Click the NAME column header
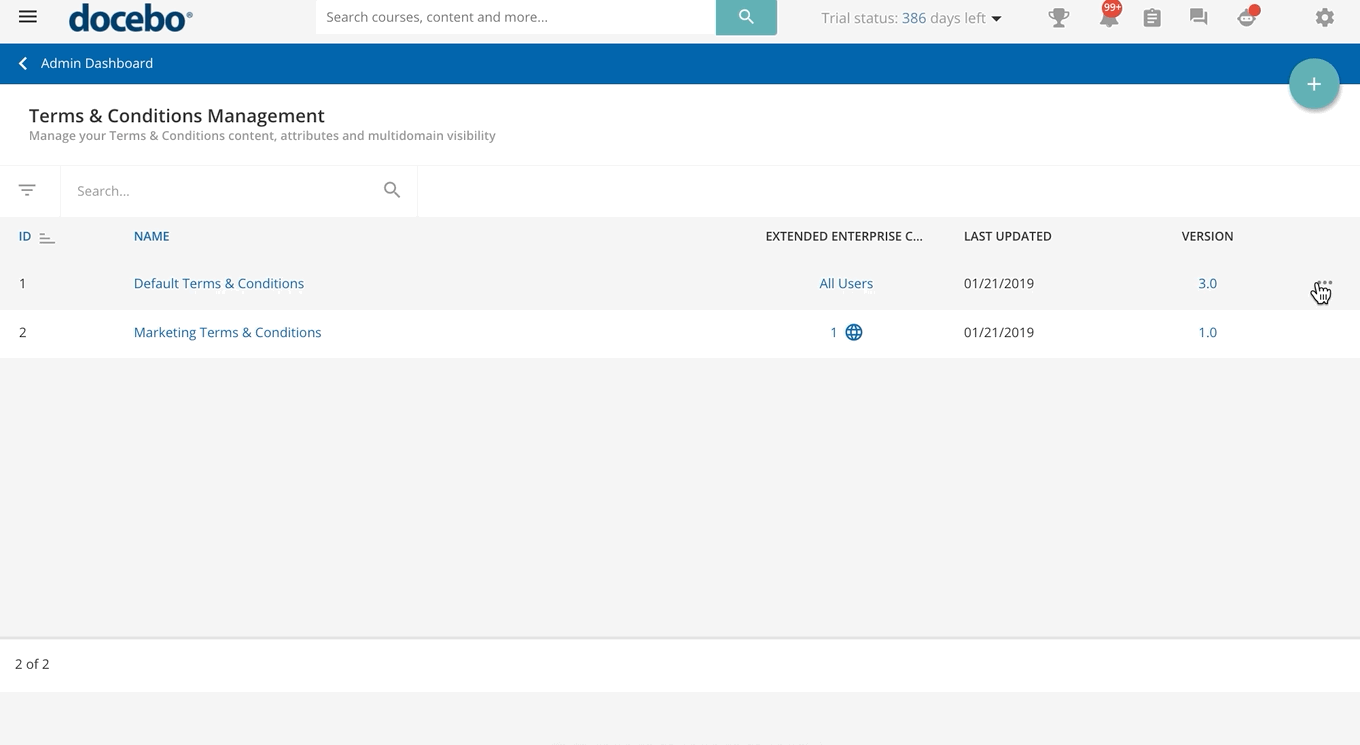Viewport: 1360px width, 745px height. click(x=151, y=237)
